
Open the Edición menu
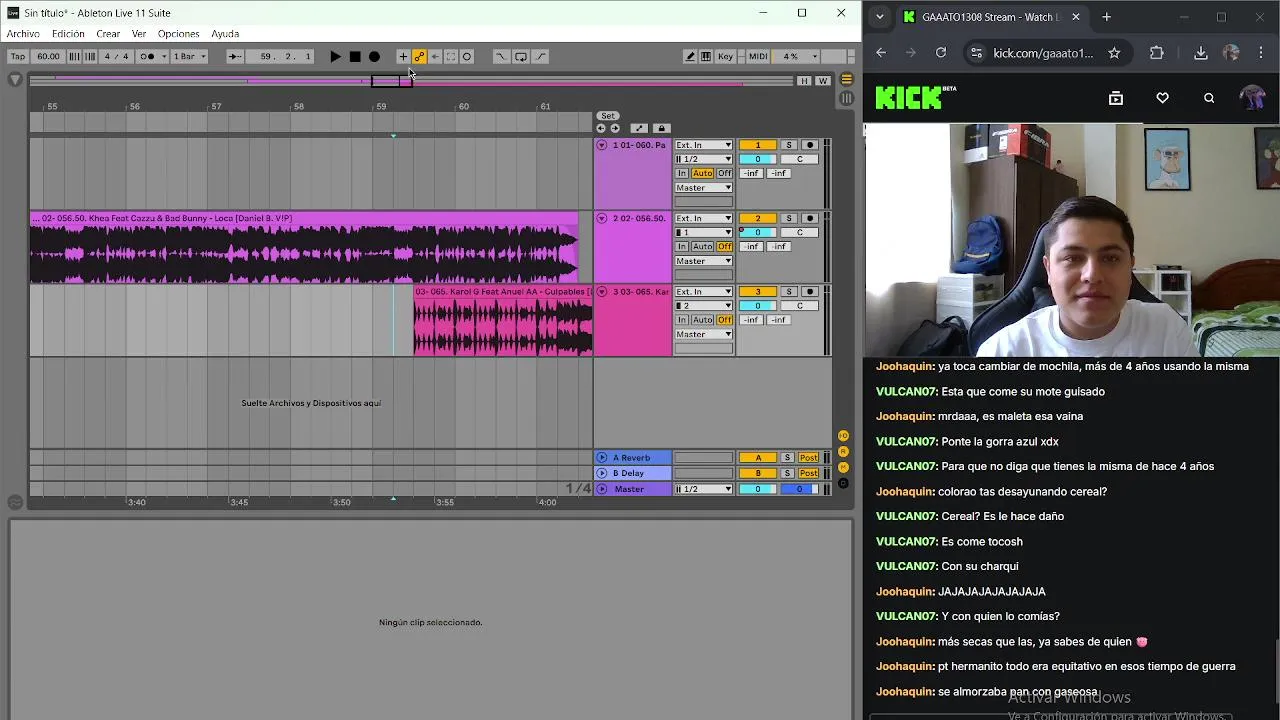pyautogui.click(x=68, y=34)
